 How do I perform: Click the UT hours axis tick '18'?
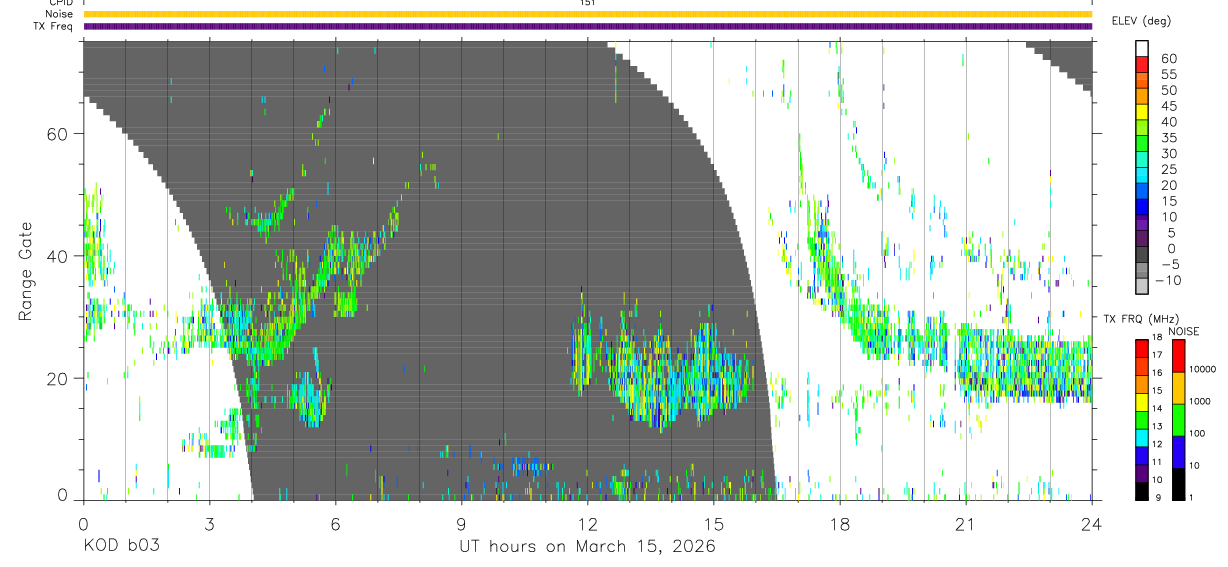(x=839, y=523)
